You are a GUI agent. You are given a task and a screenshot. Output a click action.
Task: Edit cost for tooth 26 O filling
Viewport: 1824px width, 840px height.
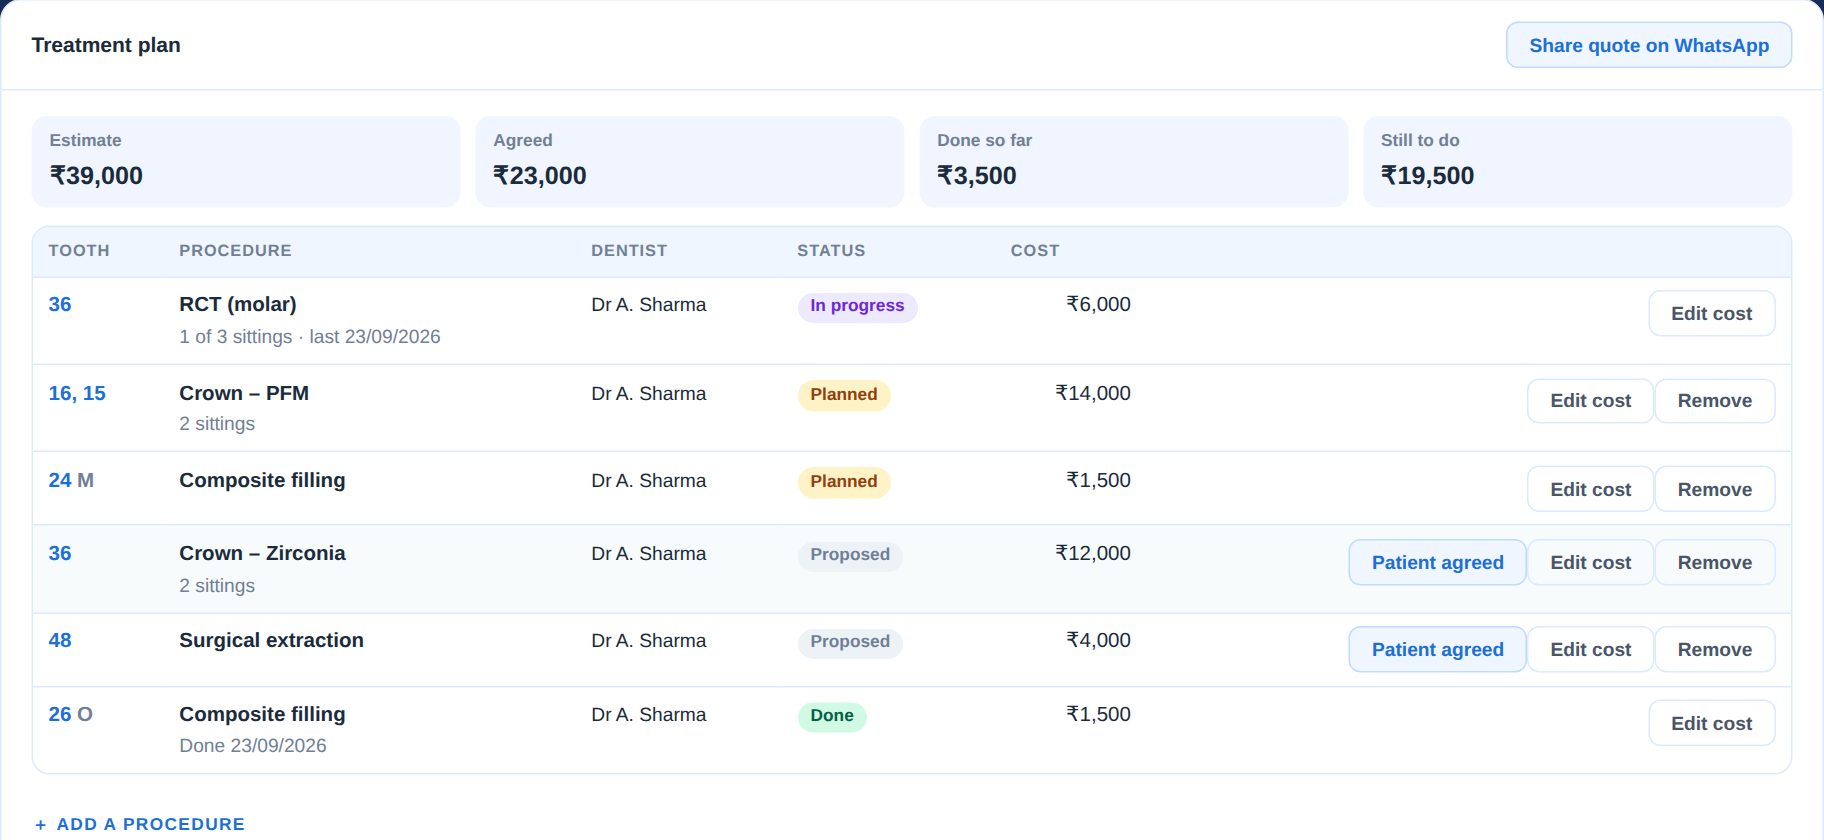click(1711, 723)
